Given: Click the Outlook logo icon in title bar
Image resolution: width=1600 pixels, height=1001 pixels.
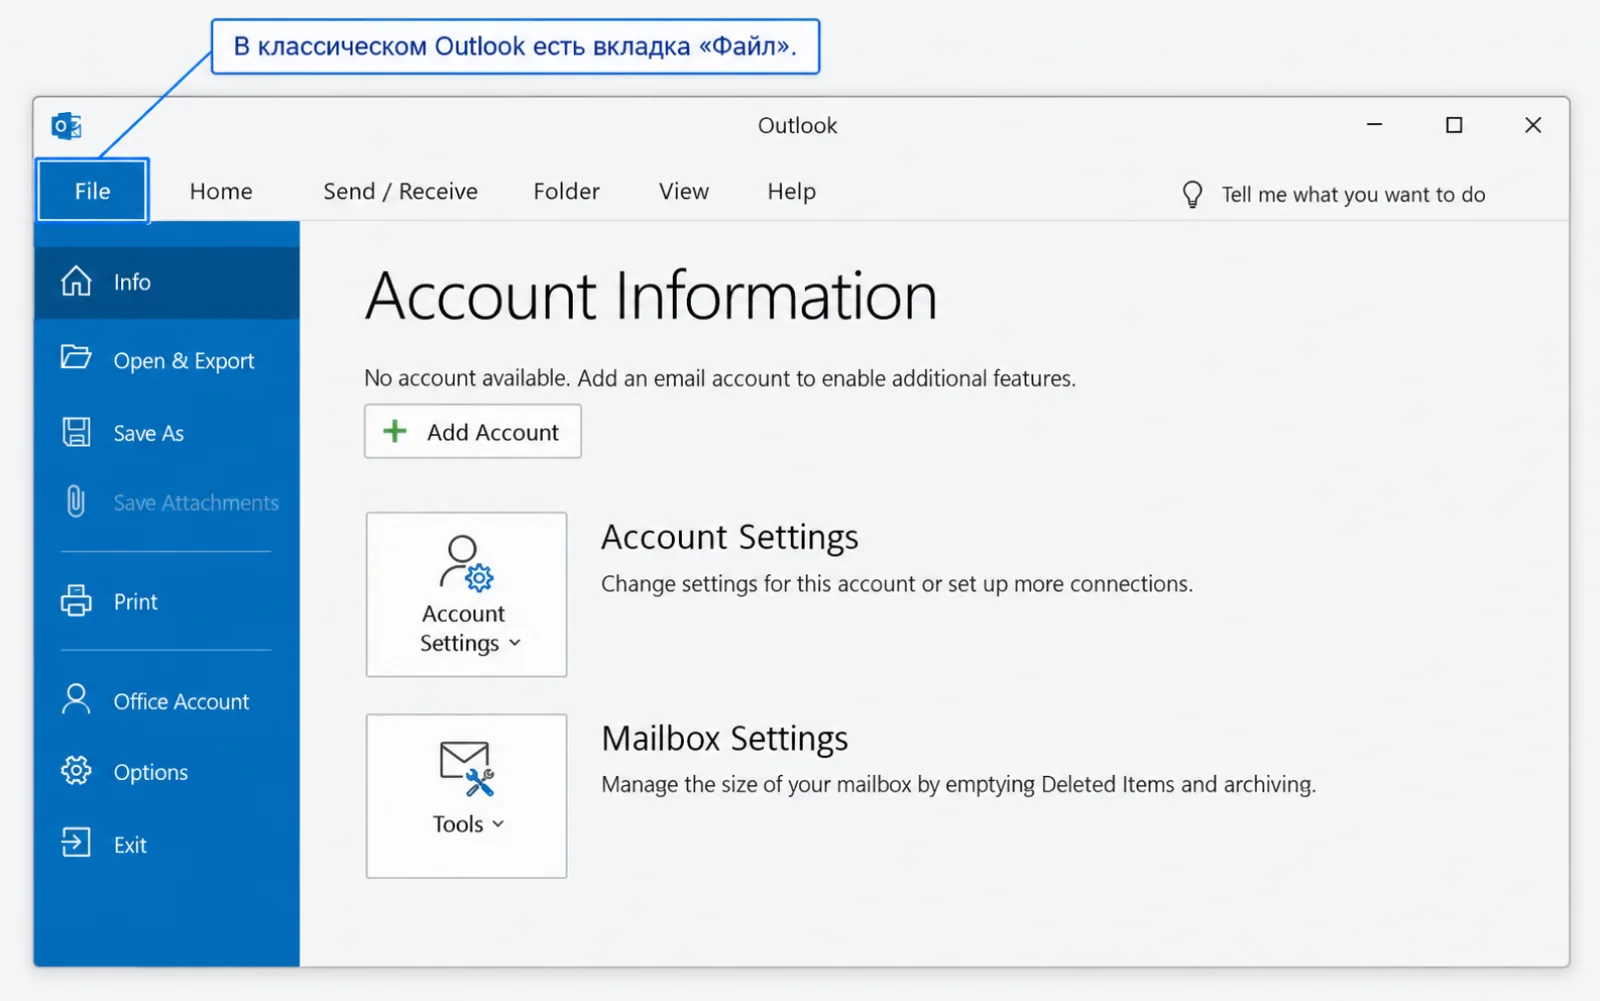Looking at the screenshot, I should (x=67, y=126).
